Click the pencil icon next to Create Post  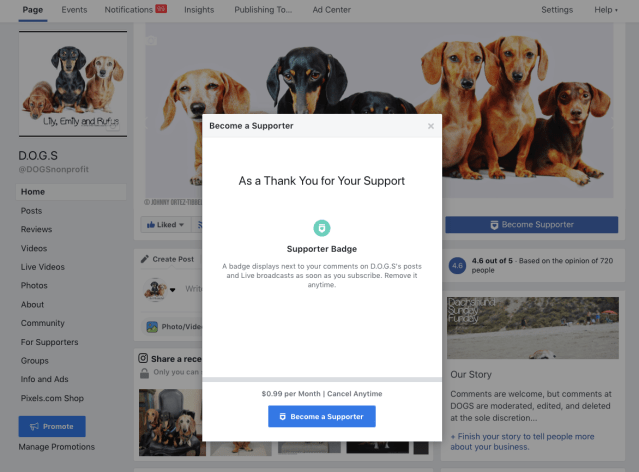[145, 259]
